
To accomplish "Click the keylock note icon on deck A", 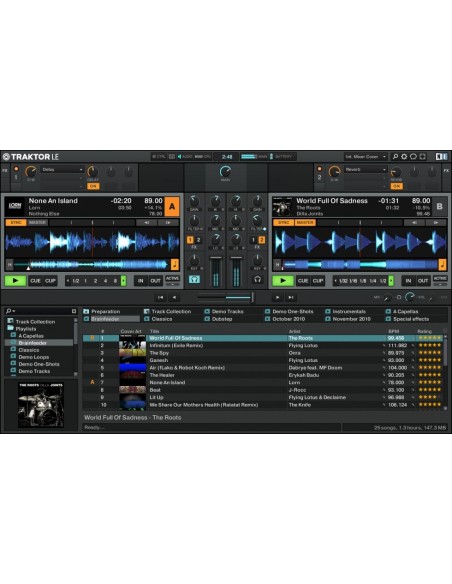I will pyautogui.click(x=175, y=264).
